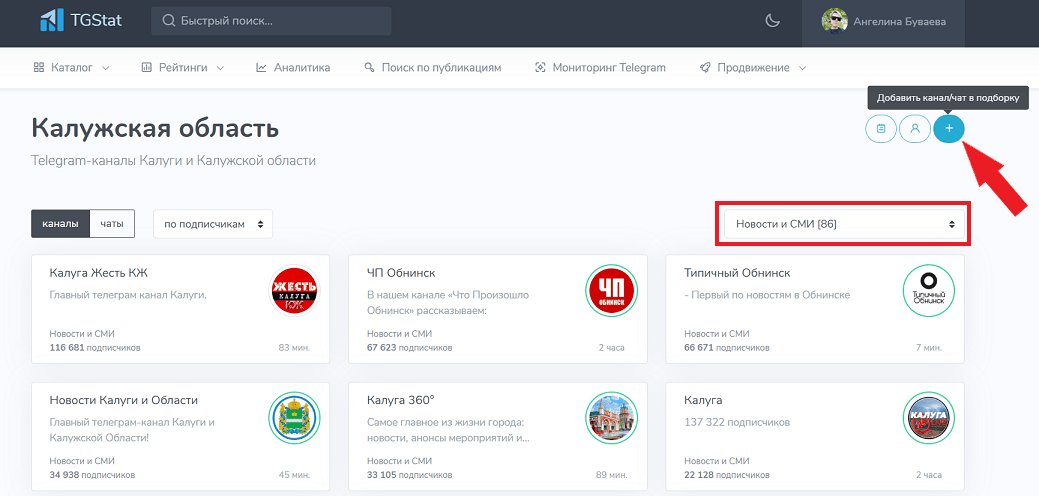The width and height of the screenshot is (1039, 496).
Task: Switch to the чаты toggle
Action: [x=112, y=224]
